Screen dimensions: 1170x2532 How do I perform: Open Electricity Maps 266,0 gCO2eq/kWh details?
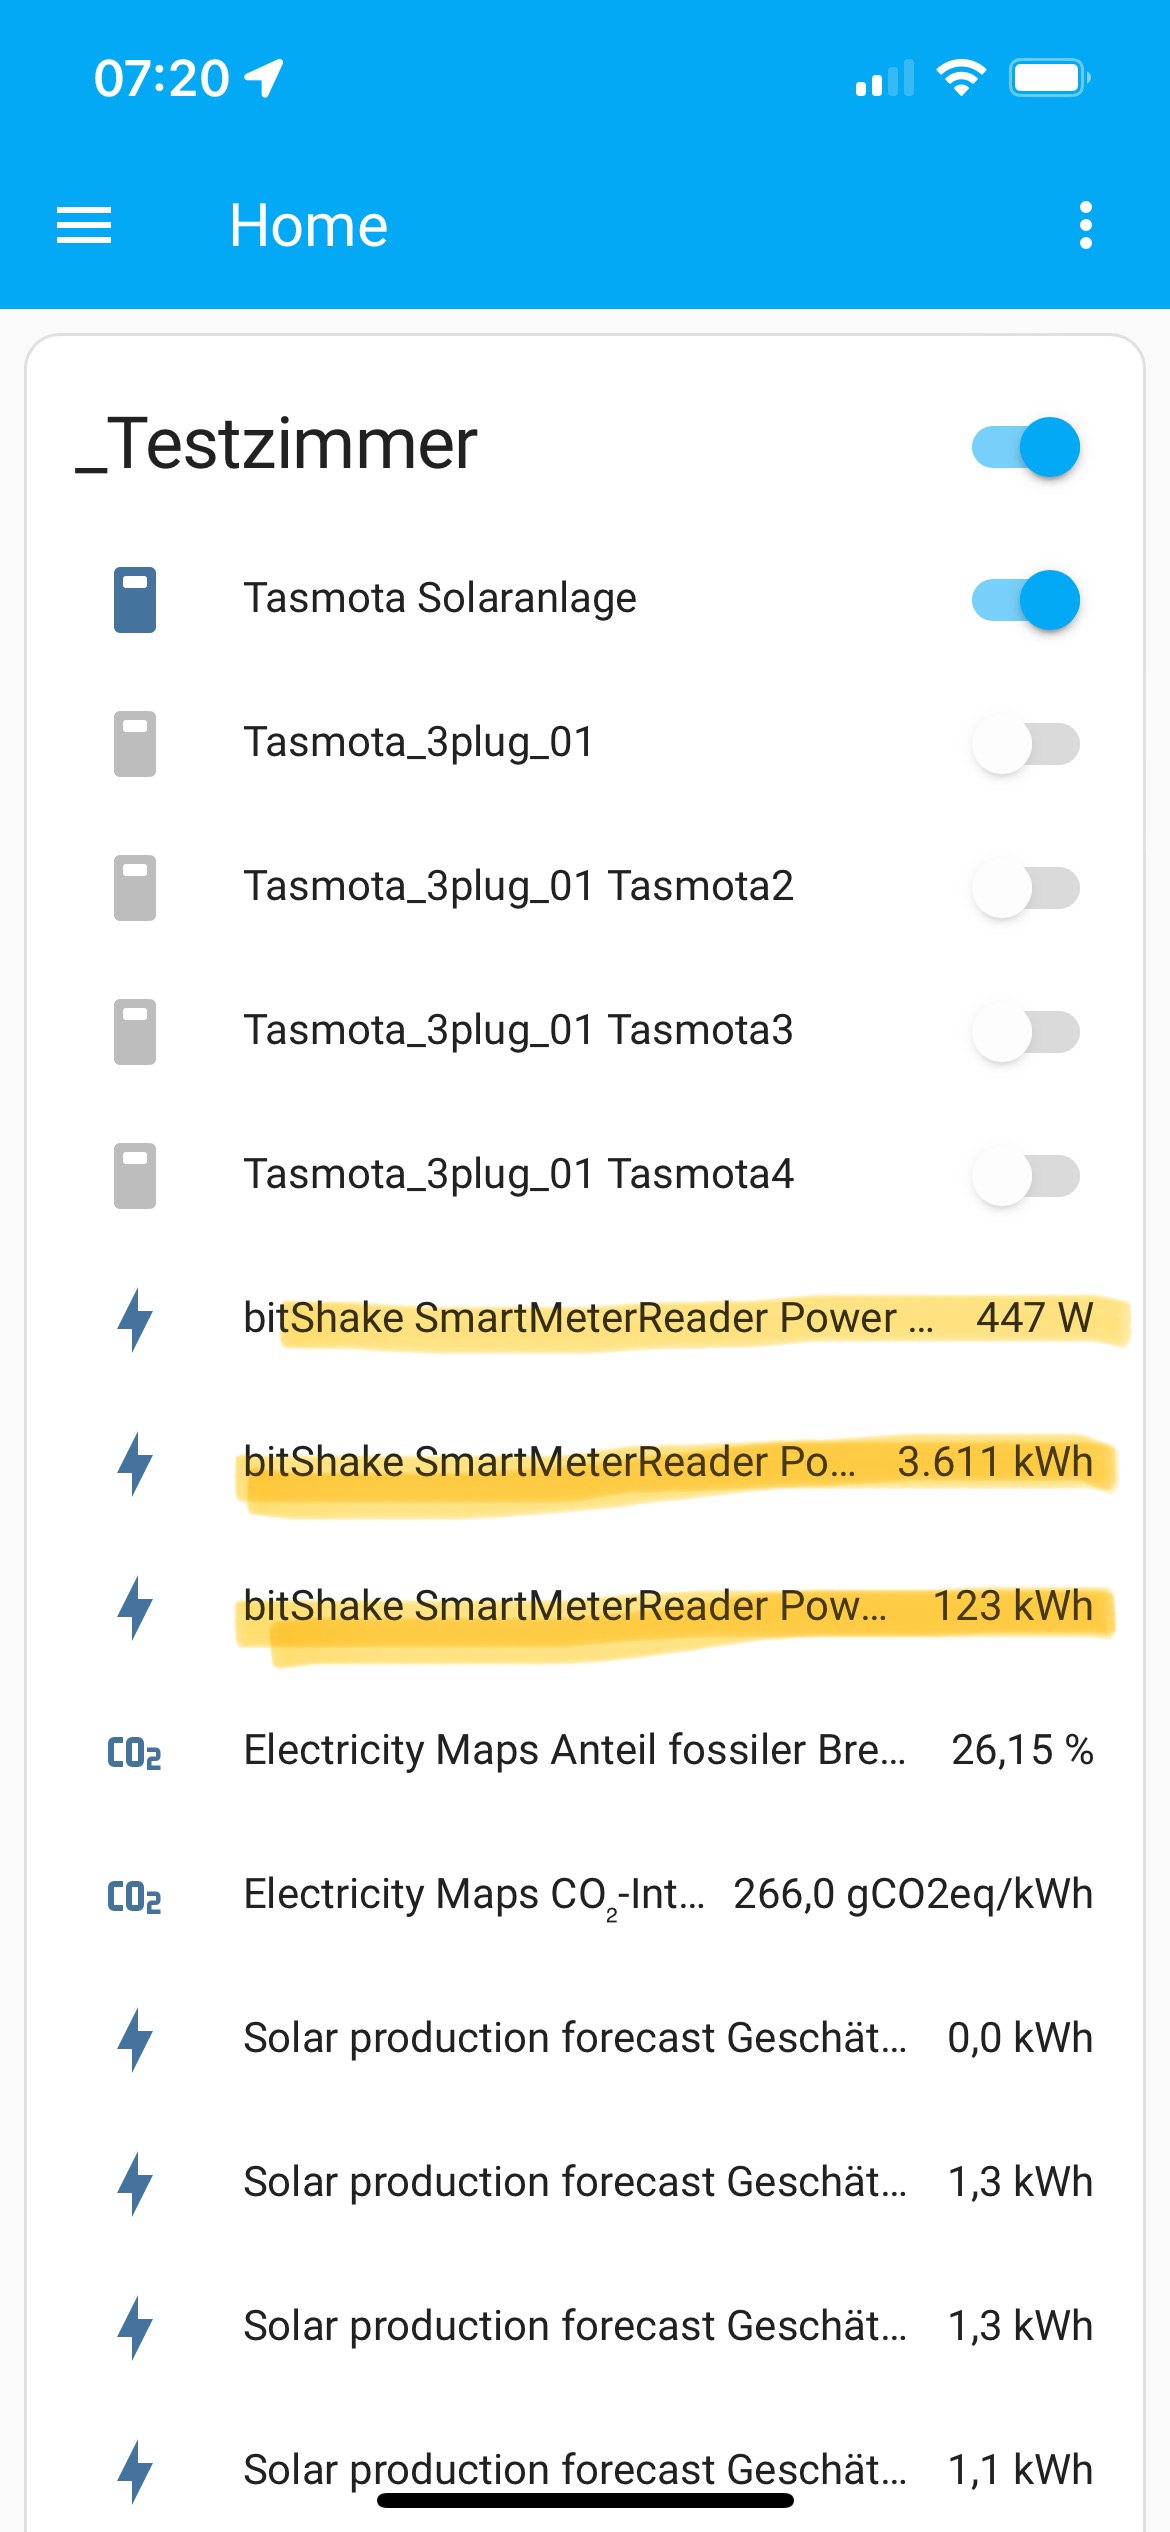point(668,1894)
